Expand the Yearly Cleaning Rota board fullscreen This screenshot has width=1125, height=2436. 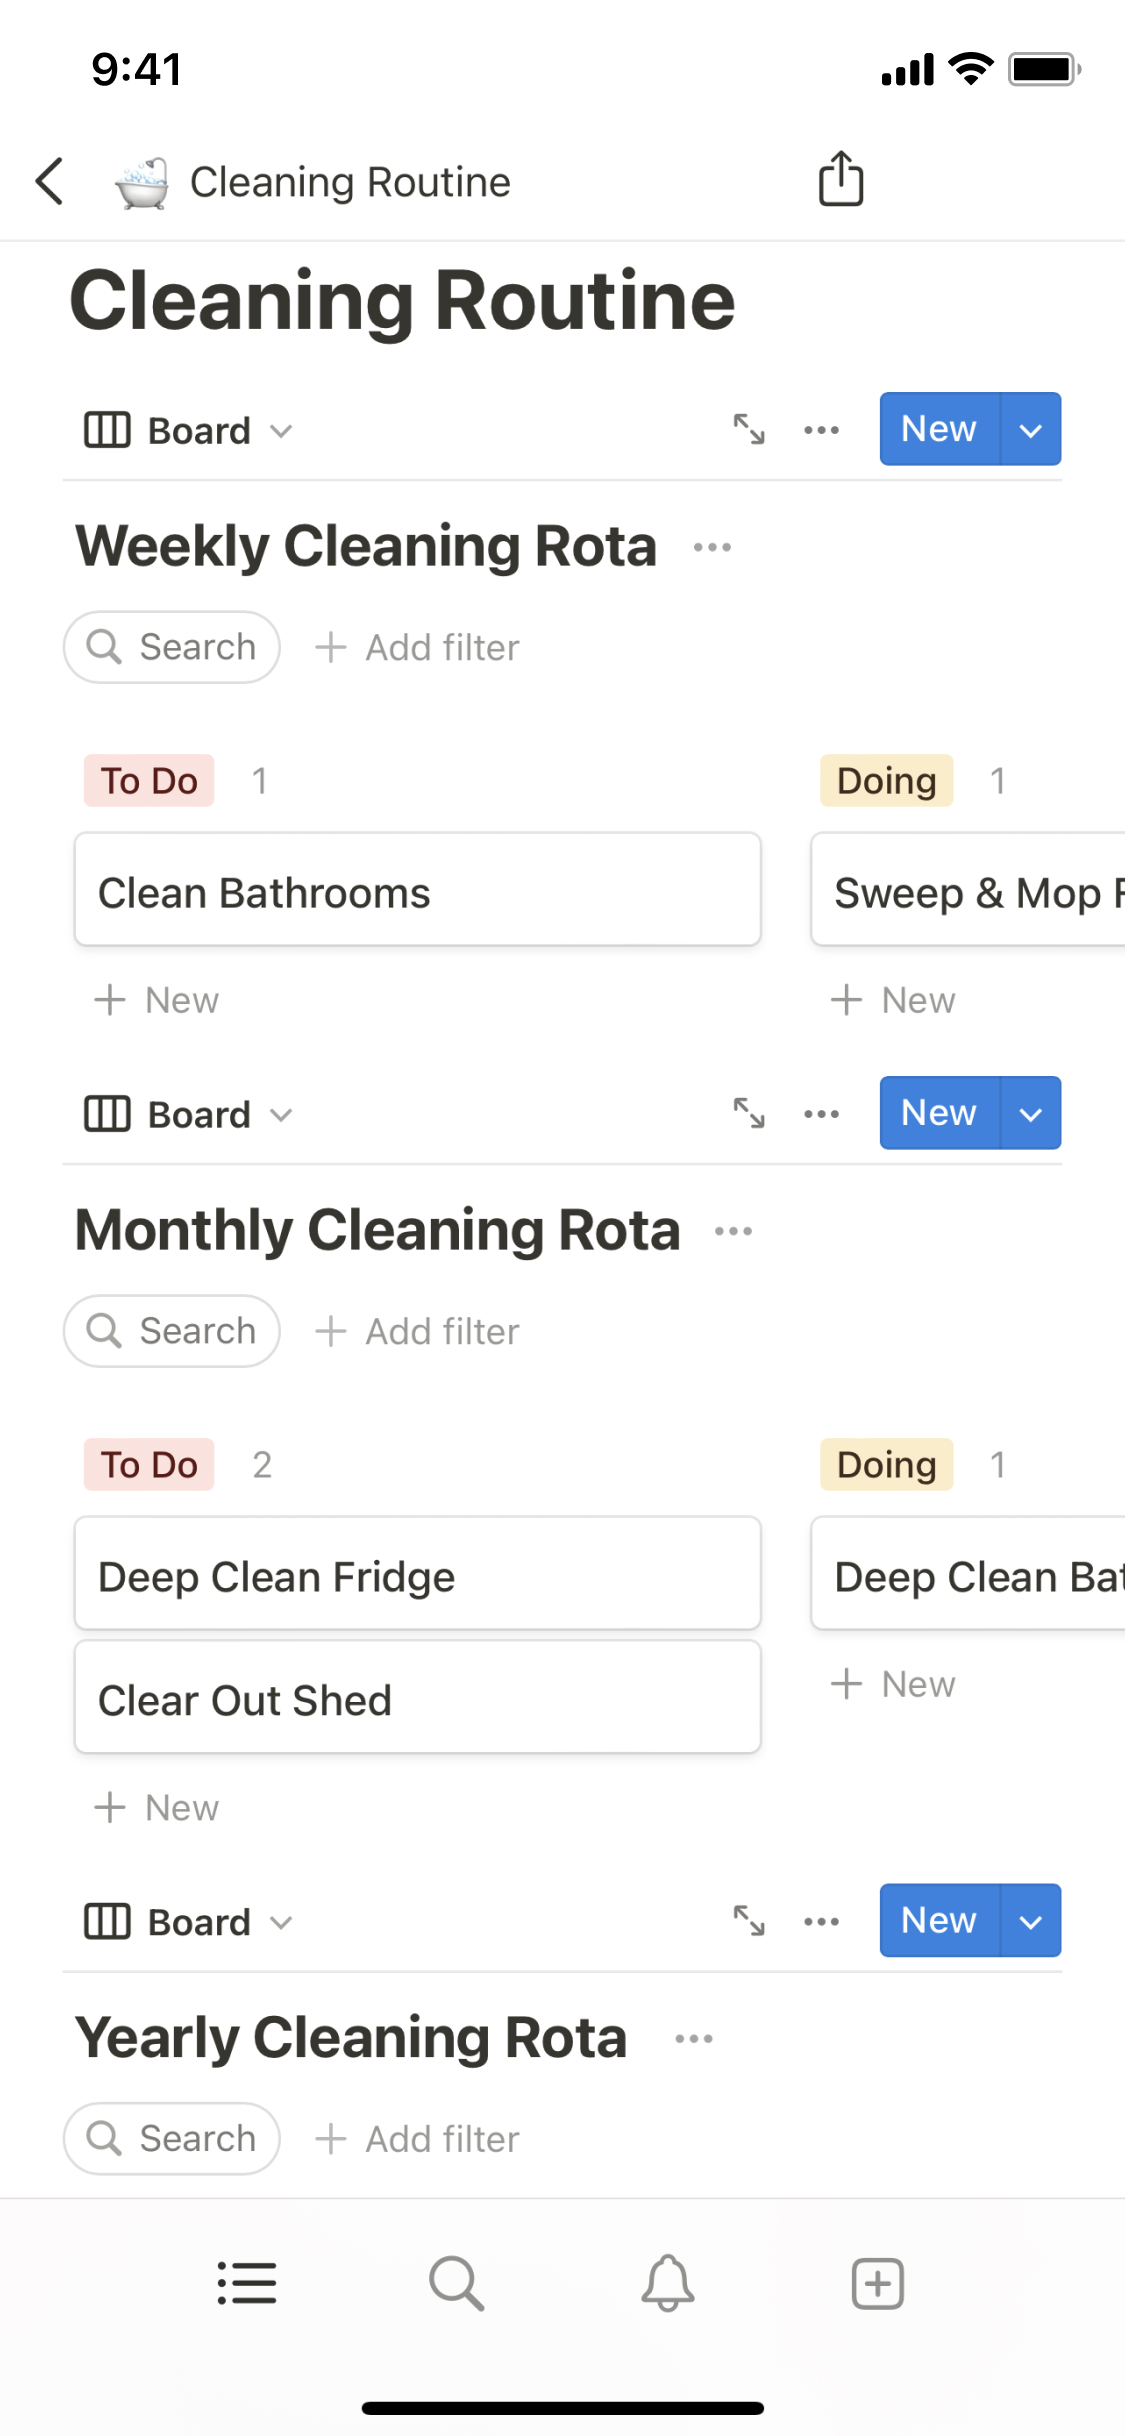pos(749,1921)
